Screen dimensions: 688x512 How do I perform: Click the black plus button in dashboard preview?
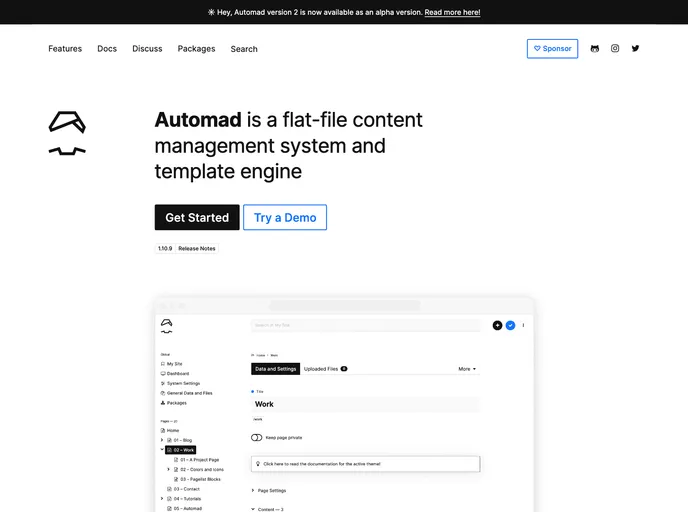tap(497, 325)
